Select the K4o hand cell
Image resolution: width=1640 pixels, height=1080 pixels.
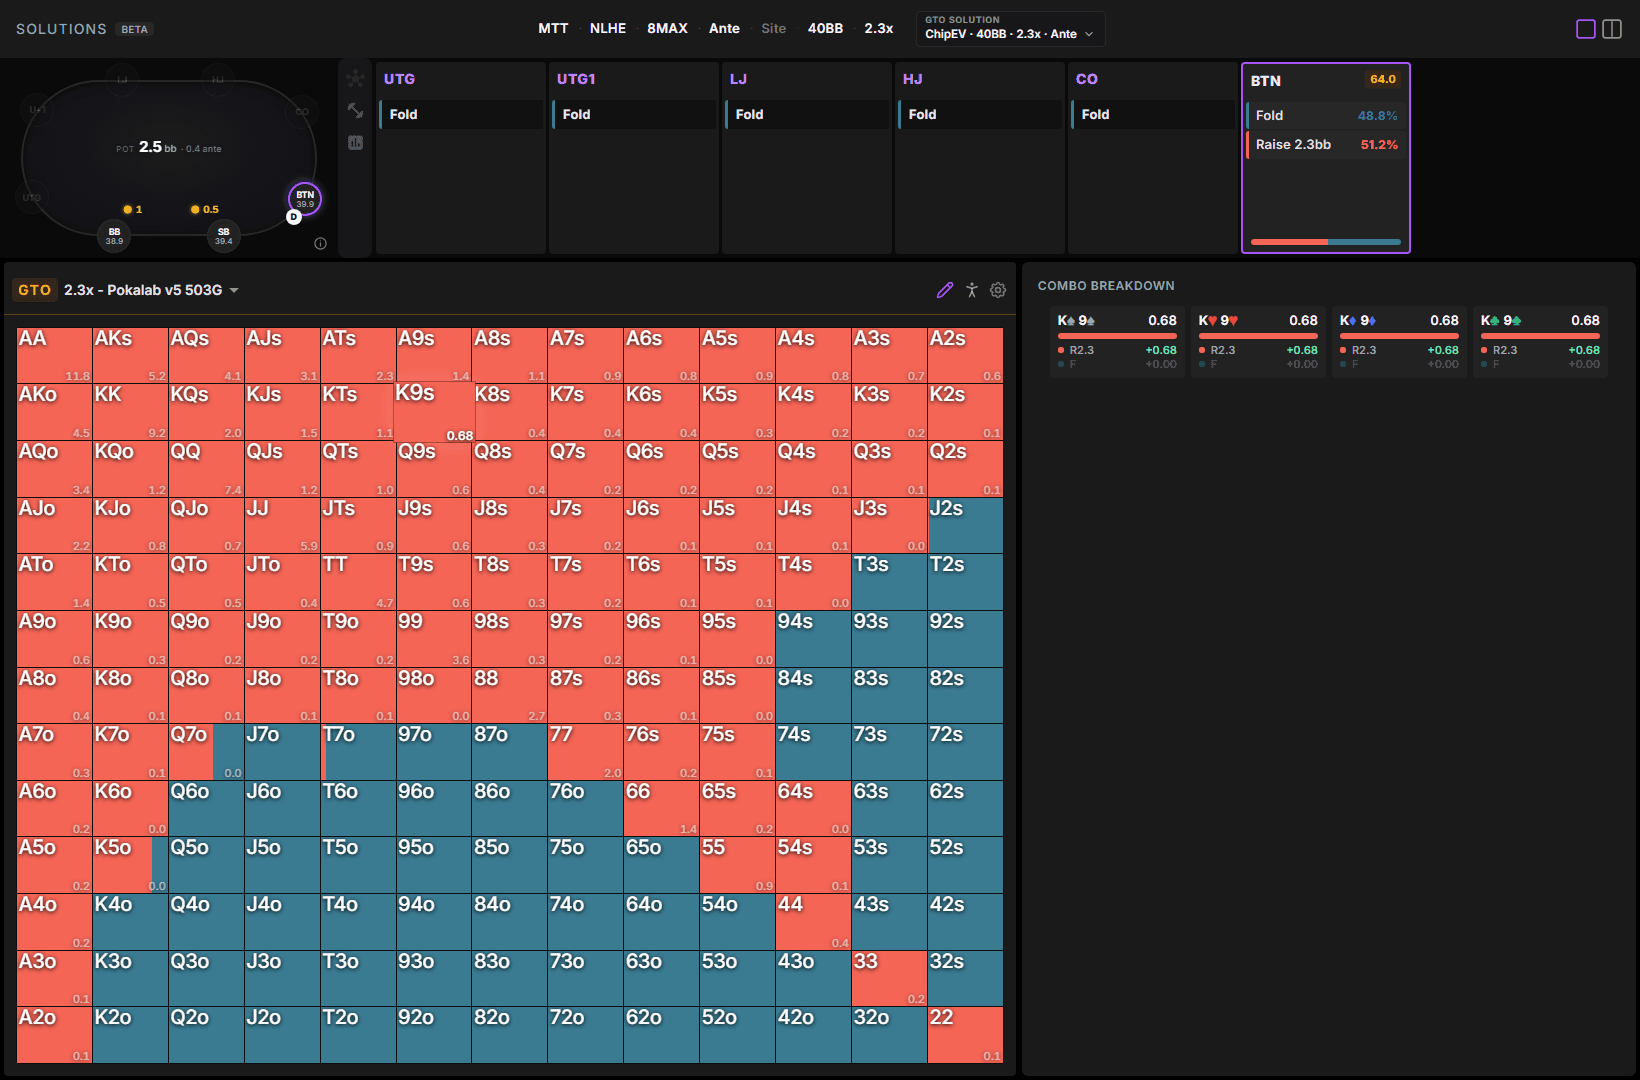pyautogui.click(x=130, y=922)
